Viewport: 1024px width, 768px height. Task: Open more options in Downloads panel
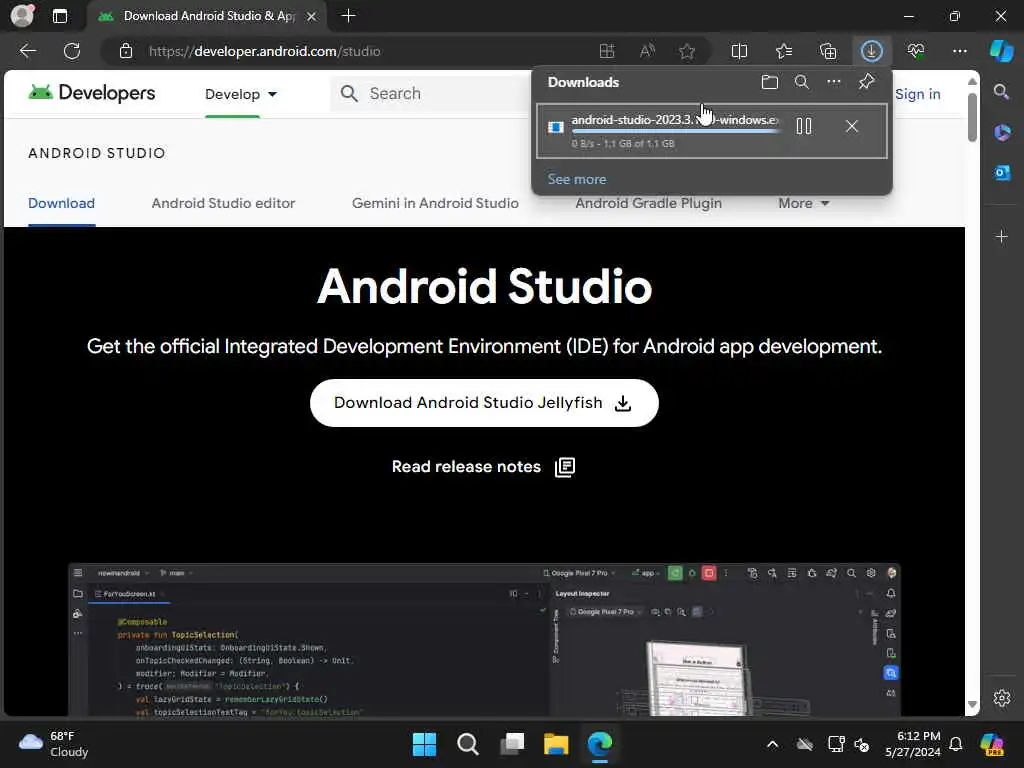click(834, 82)
